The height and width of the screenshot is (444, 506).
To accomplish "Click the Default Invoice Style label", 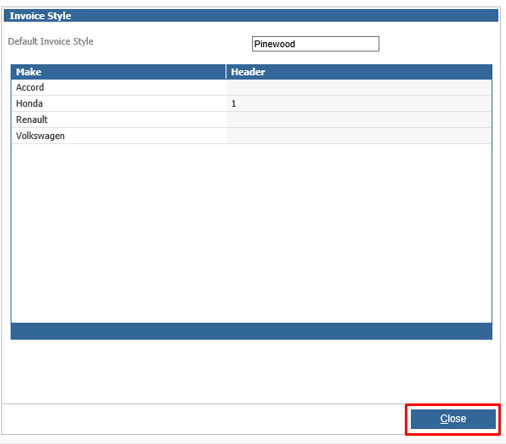I will [x=50, y=41].
